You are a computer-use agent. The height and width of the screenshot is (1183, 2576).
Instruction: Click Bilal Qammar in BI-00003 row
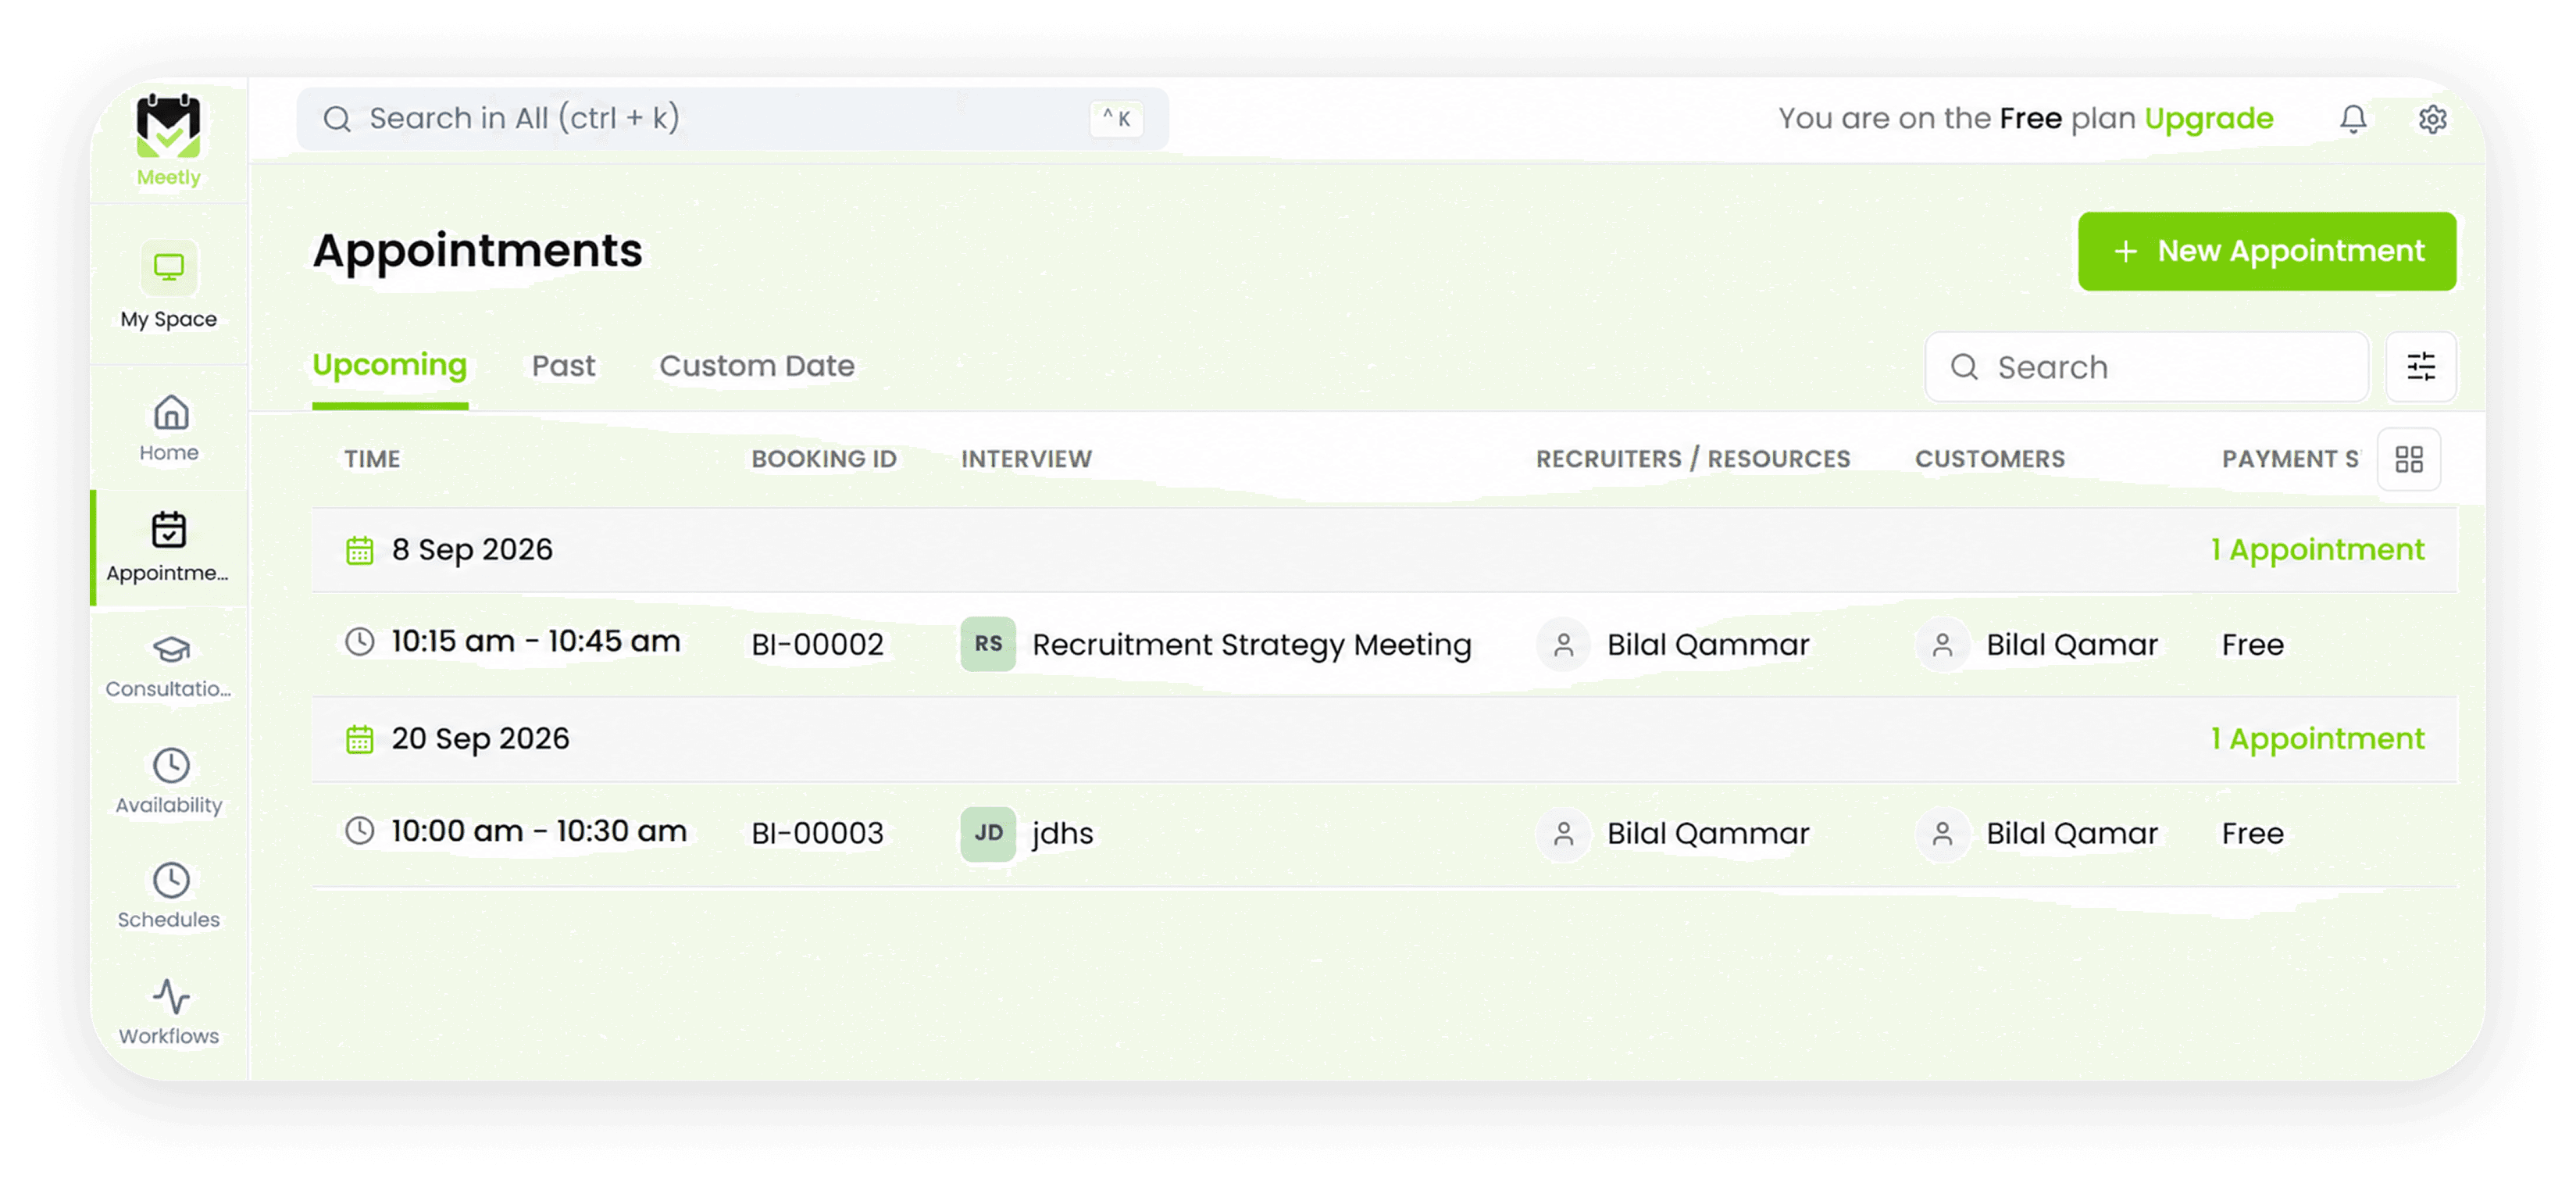pos(1708,834)
